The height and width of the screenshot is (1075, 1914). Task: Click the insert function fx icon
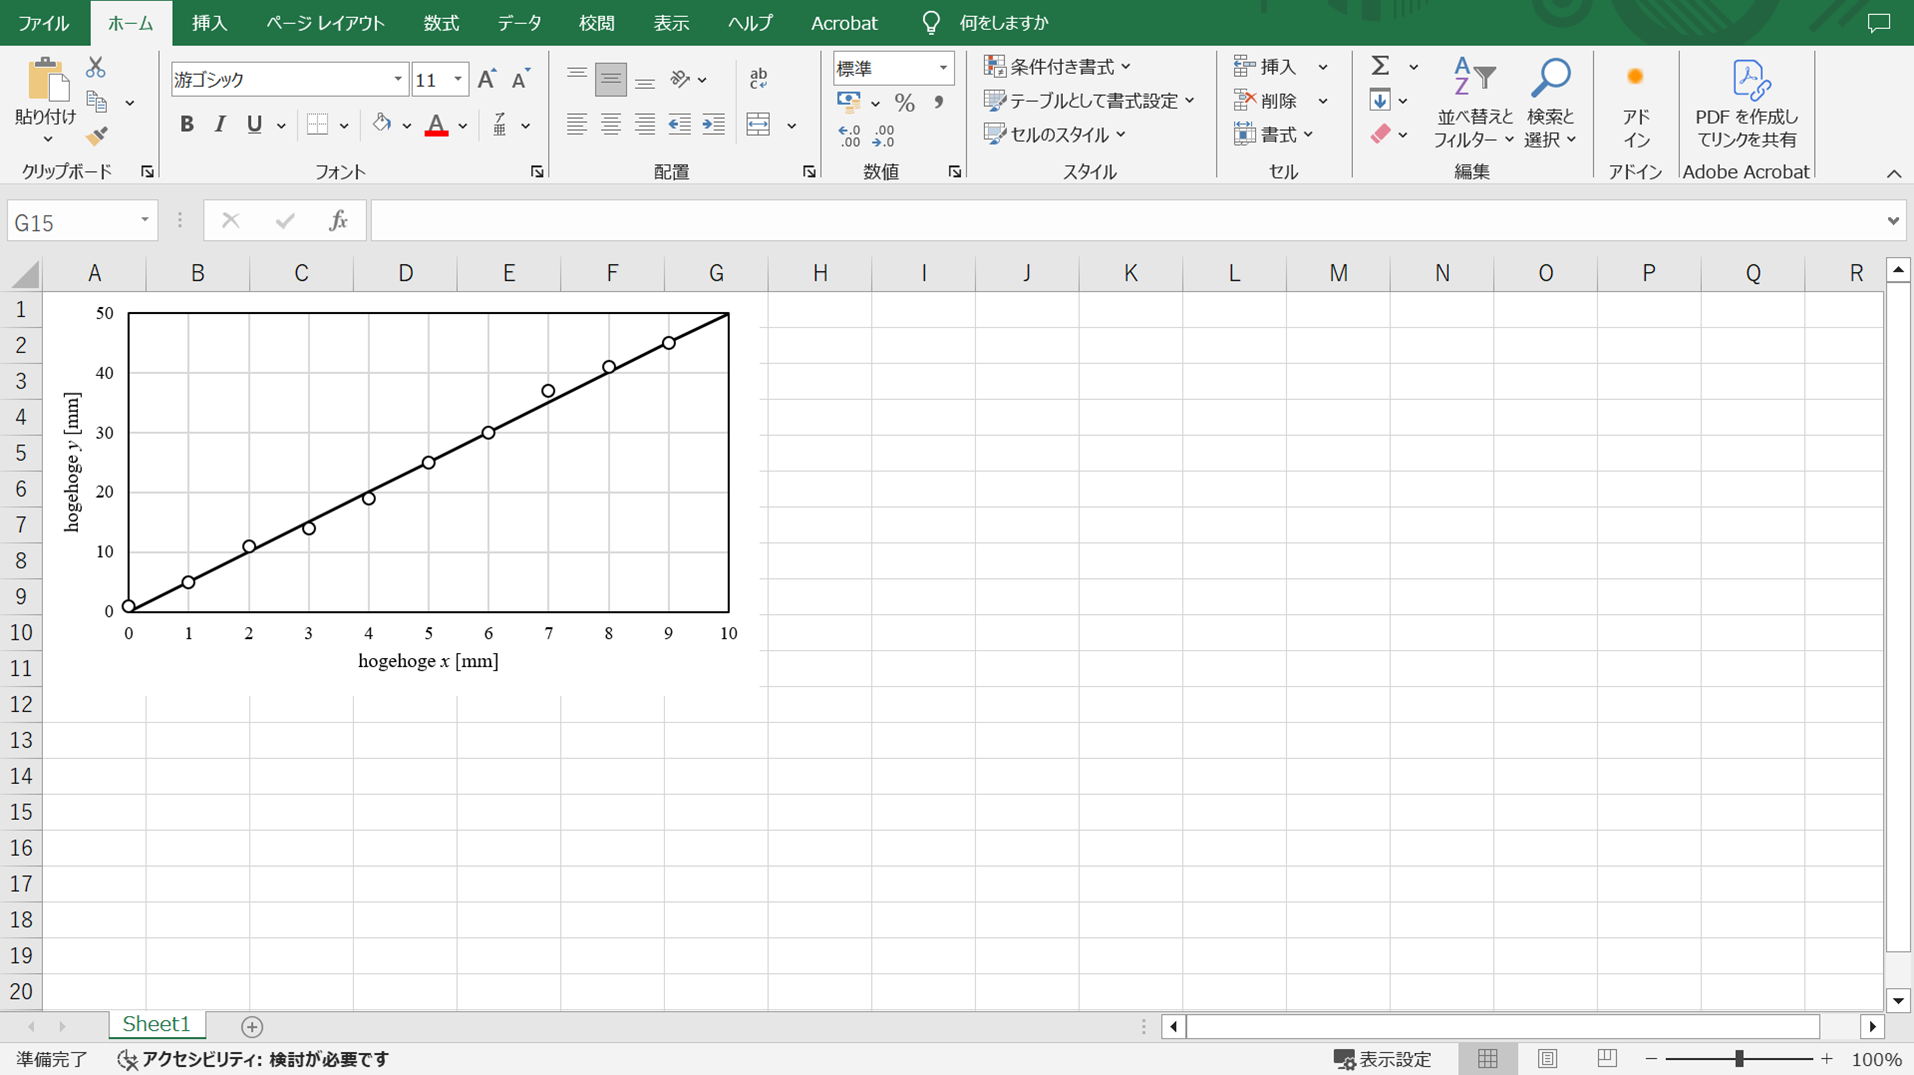(338, 220)
